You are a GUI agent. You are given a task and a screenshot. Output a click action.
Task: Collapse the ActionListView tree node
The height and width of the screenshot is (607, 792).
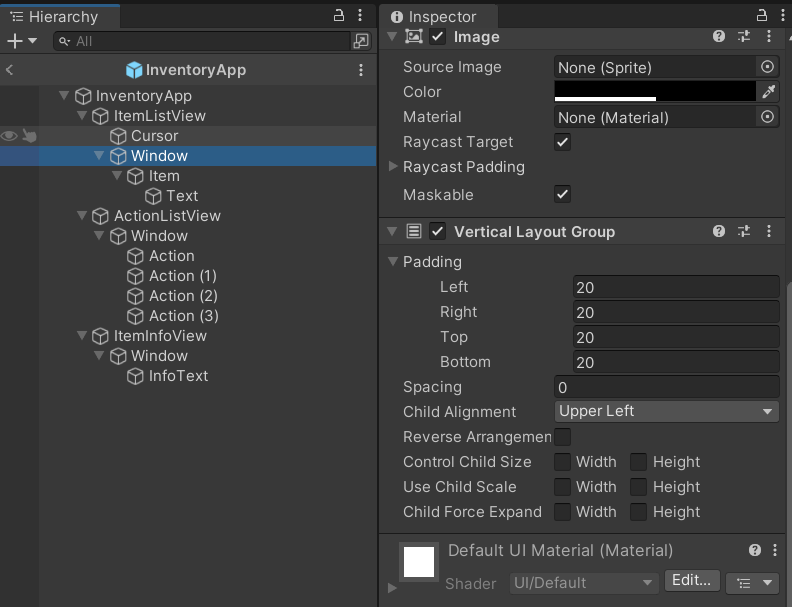(x=82, y=216)
